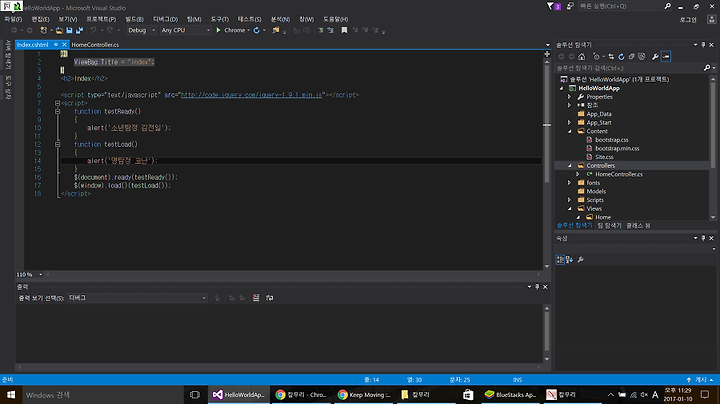Click the Solution Explorer vertical scrollbar thumb
The image size is (720, 404).
pos(713,124)
